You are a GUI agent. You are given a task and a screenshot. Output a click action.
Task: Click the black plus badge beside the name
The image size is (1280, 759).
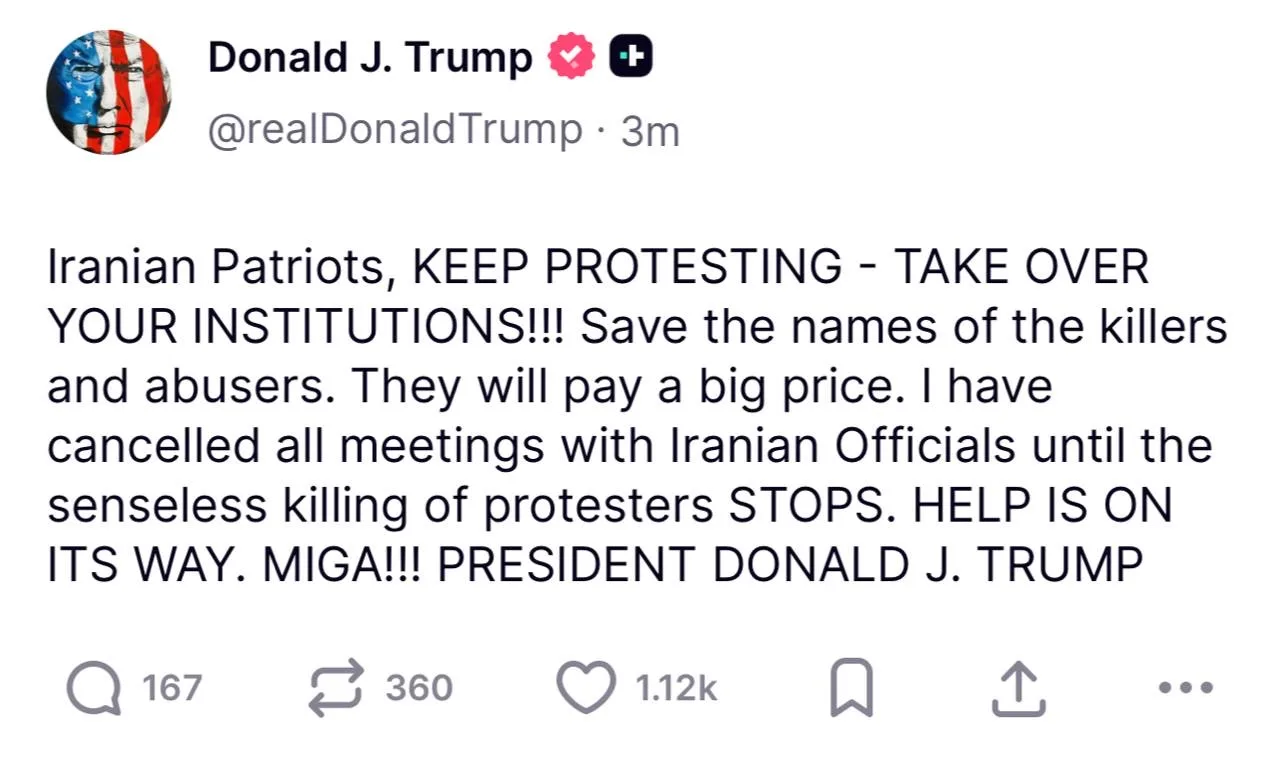(631, 58)
